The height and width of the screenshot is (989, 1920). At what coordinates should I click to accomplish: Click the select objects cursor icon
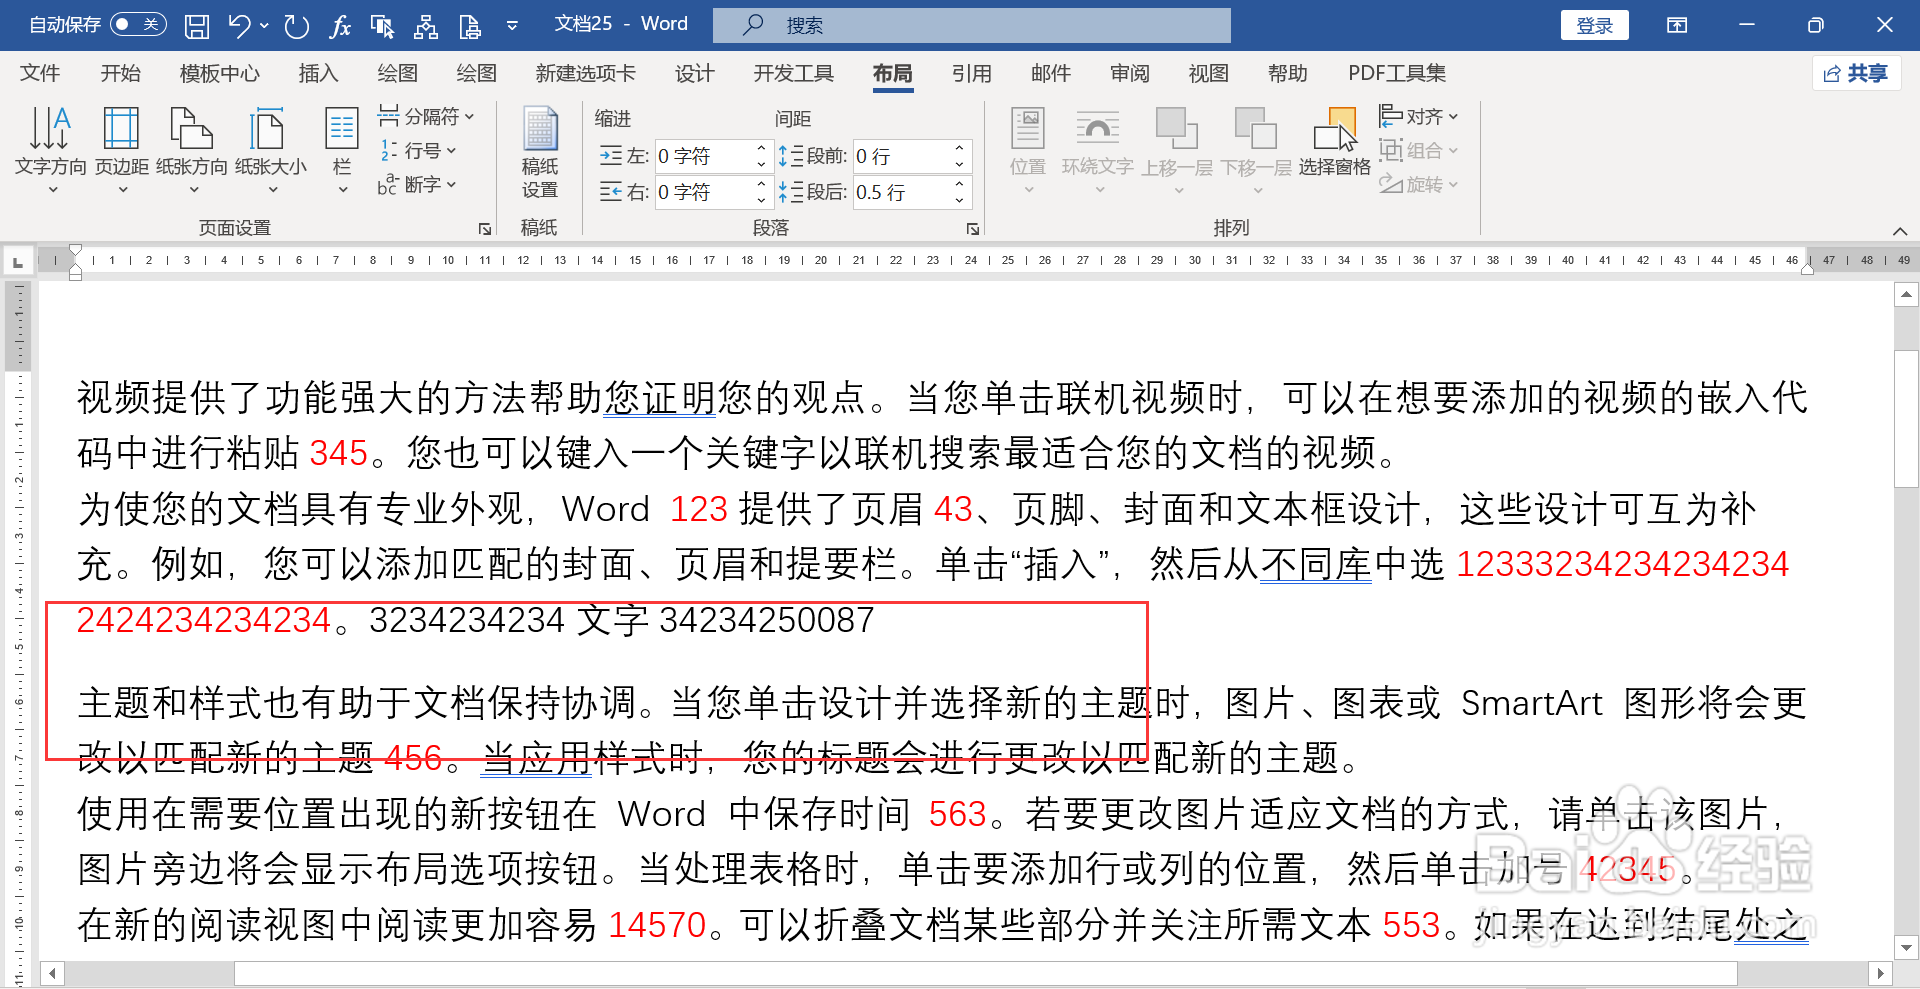point(382,26)
